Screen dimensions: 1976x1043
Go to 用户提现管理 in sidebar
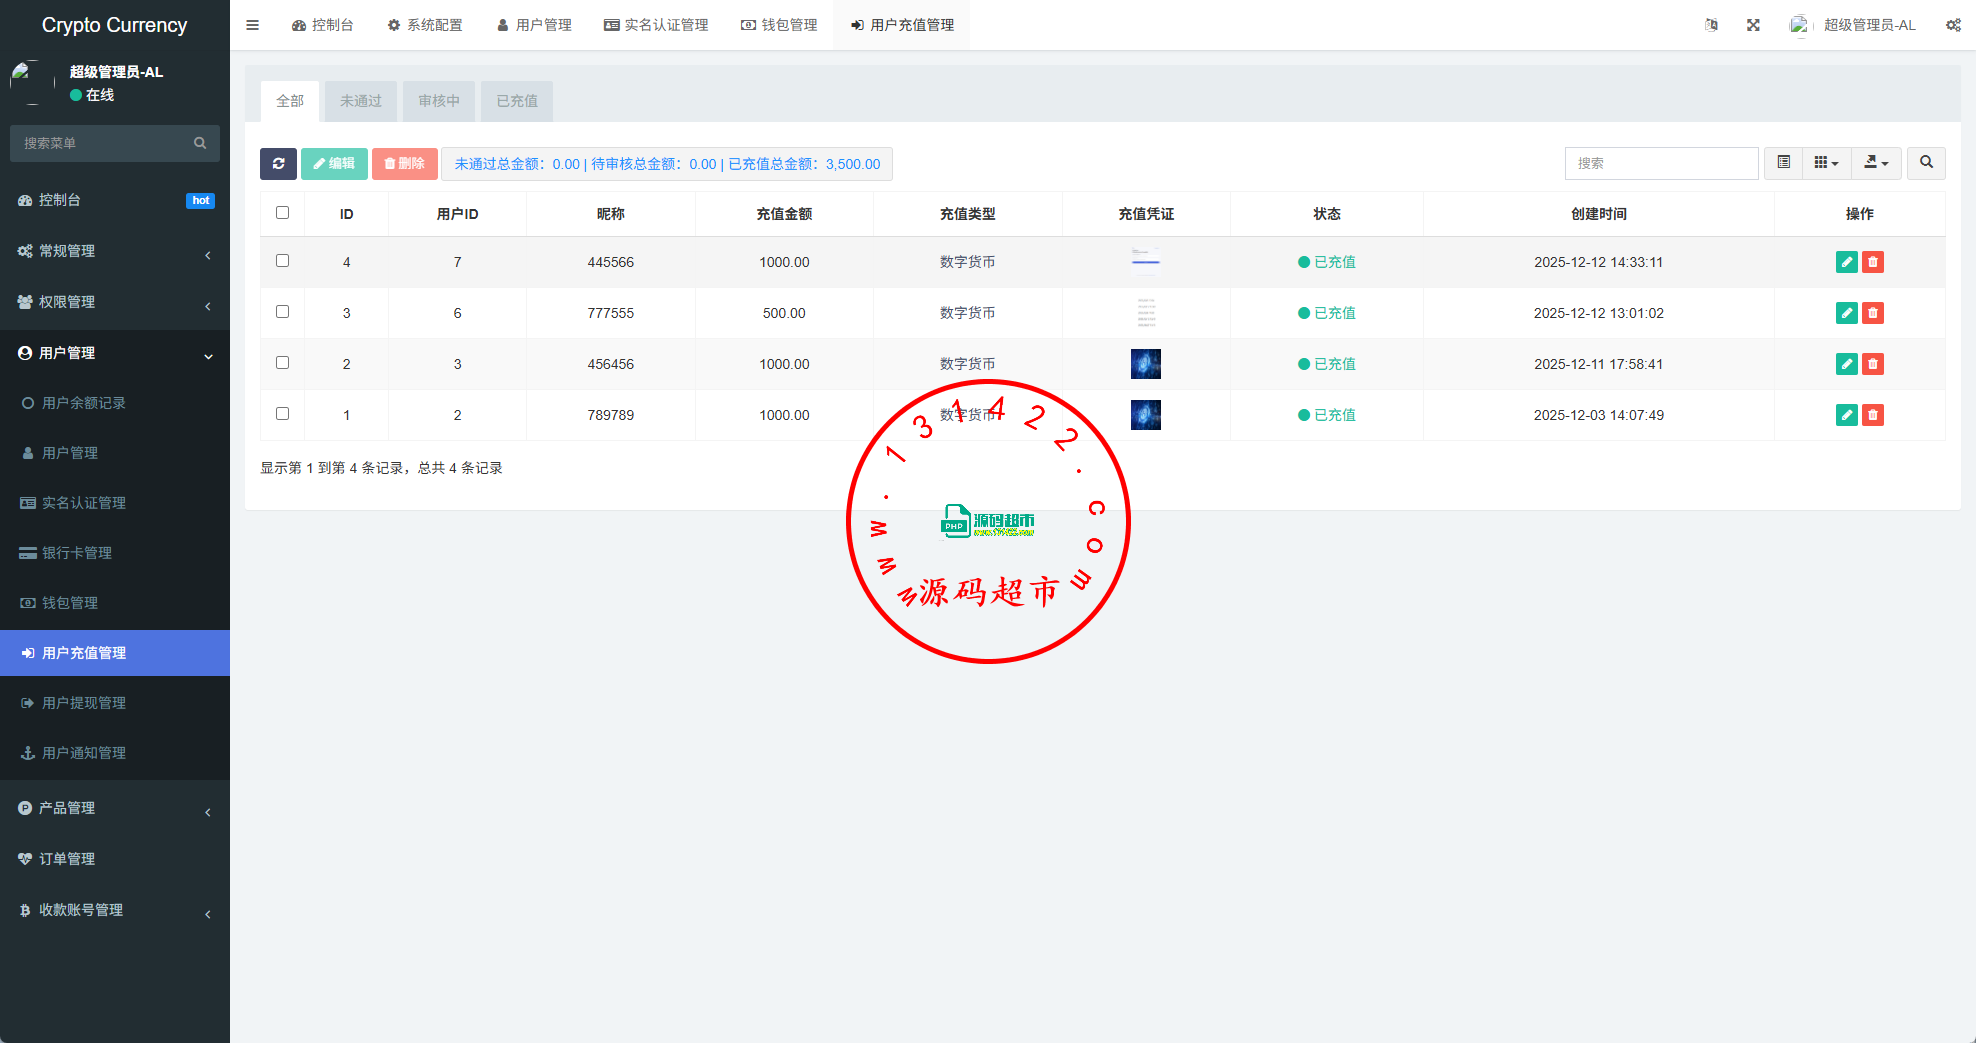pos(84,703)
